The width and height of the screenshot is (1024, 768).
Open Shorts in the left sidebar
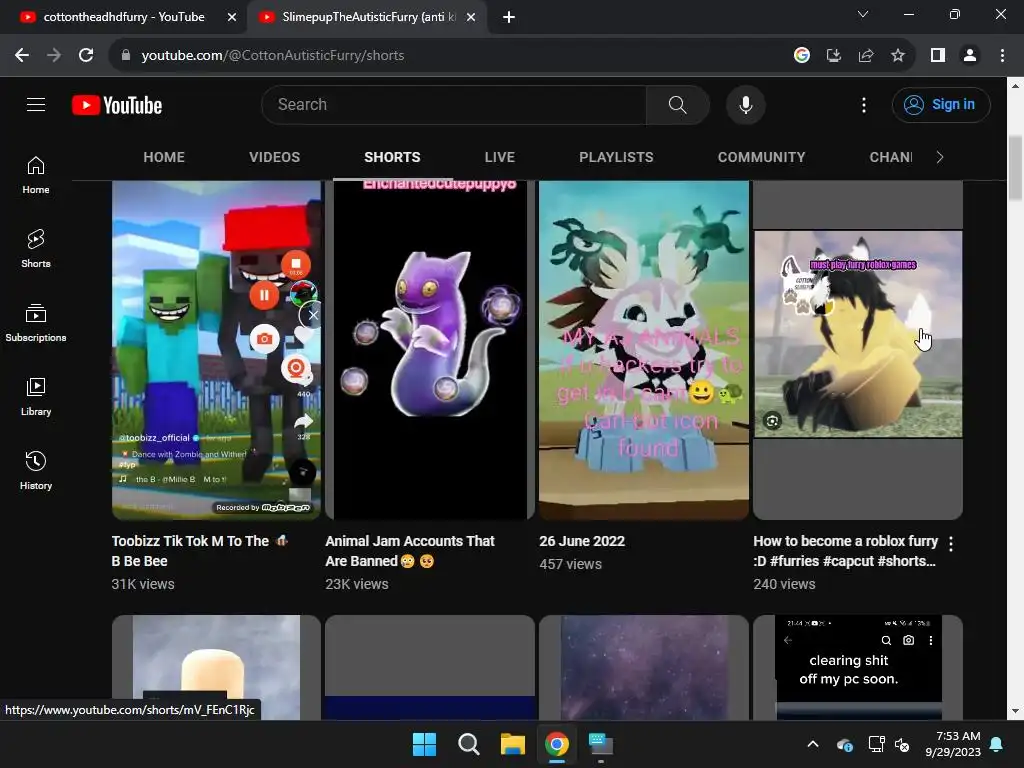(x=36, y=249)
